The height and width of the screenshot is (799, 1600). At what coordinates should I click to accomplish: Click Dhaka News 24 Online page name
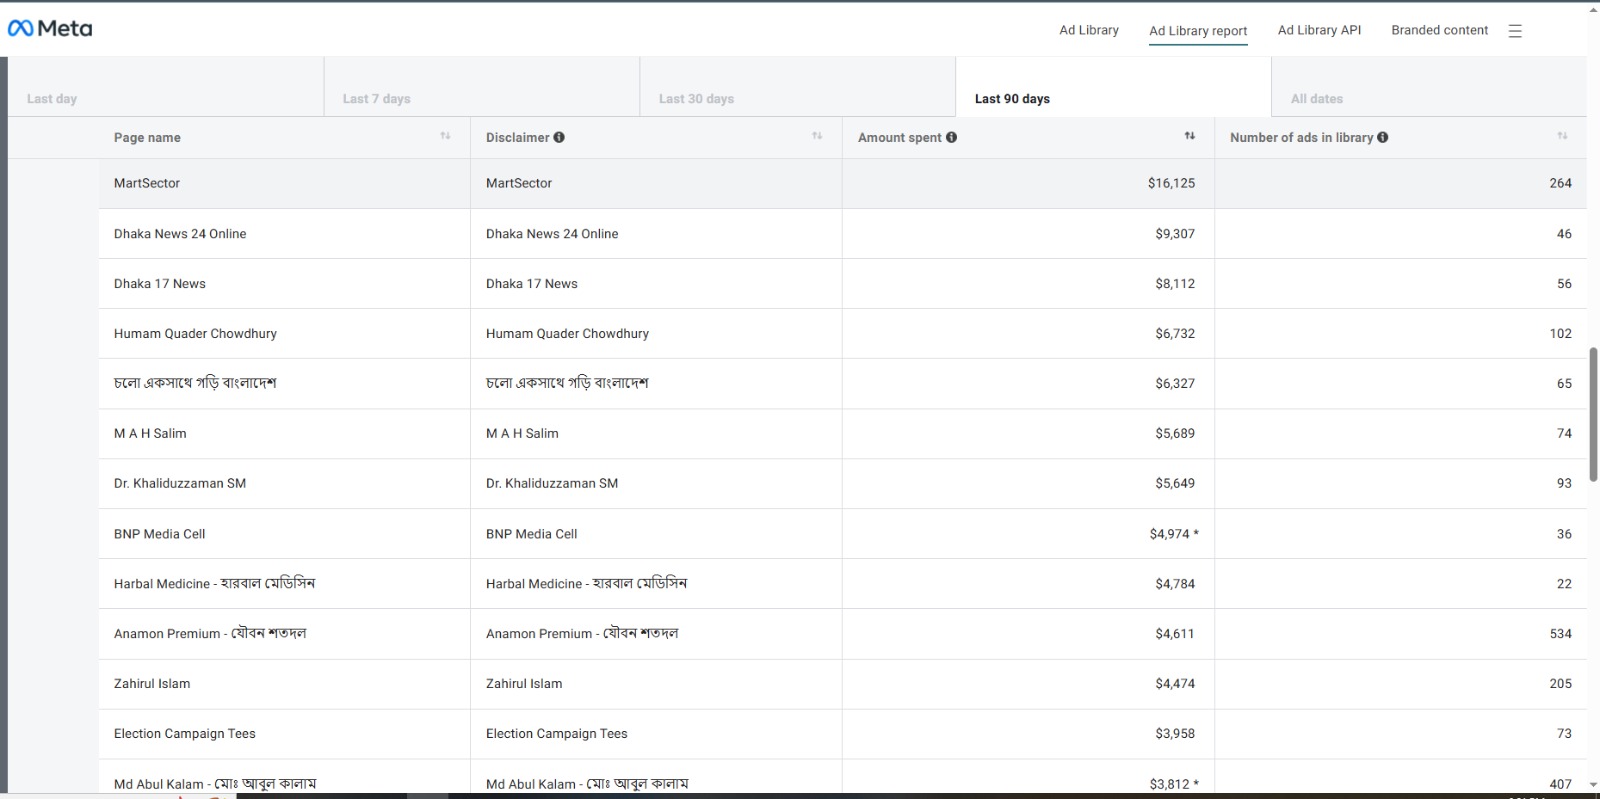pos(180,234)
